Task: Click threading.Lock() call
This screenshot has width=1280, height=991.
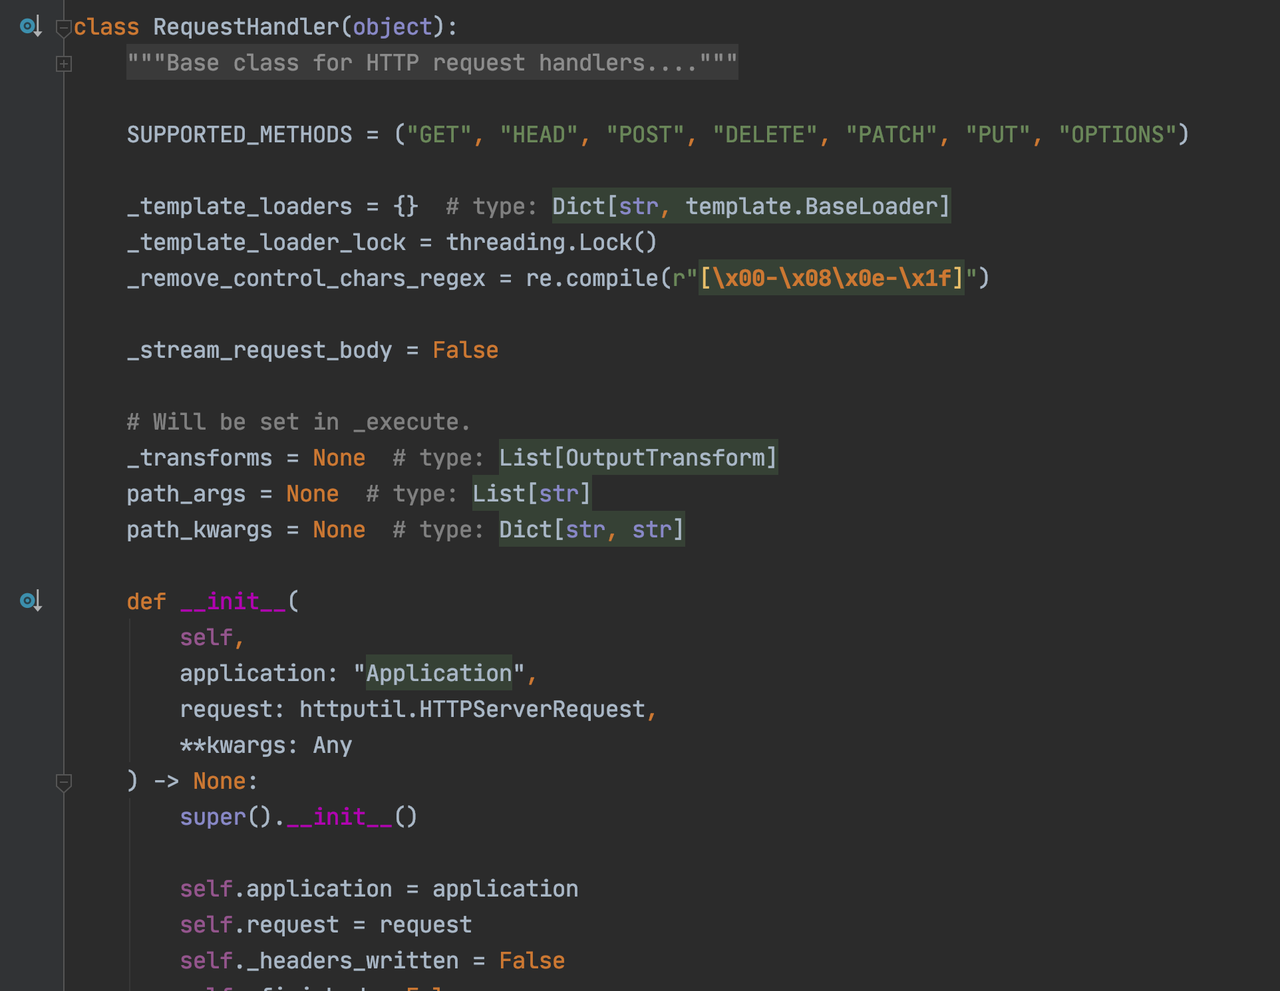Action: [x=551, y=243]
